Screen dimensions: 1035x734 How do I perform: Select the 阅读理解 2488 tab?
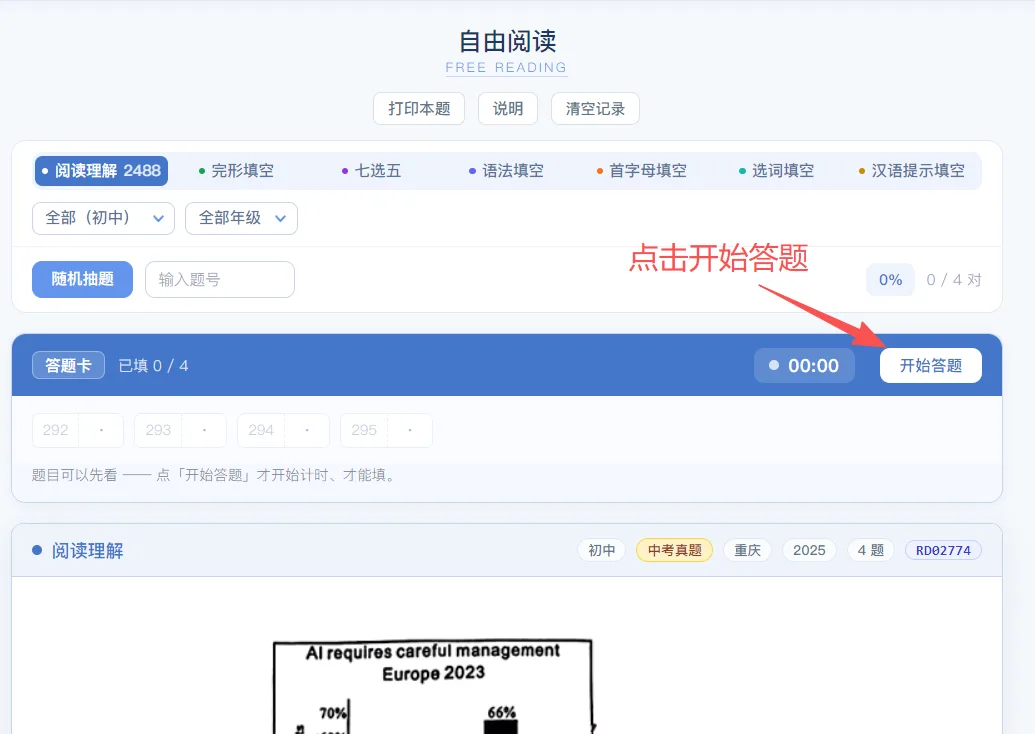(x=101, y=171)
